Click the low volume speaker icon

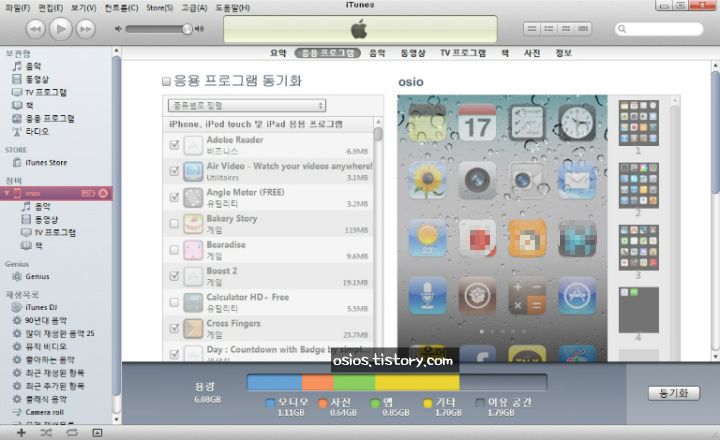pyautogui.click(x=118, y=29)
